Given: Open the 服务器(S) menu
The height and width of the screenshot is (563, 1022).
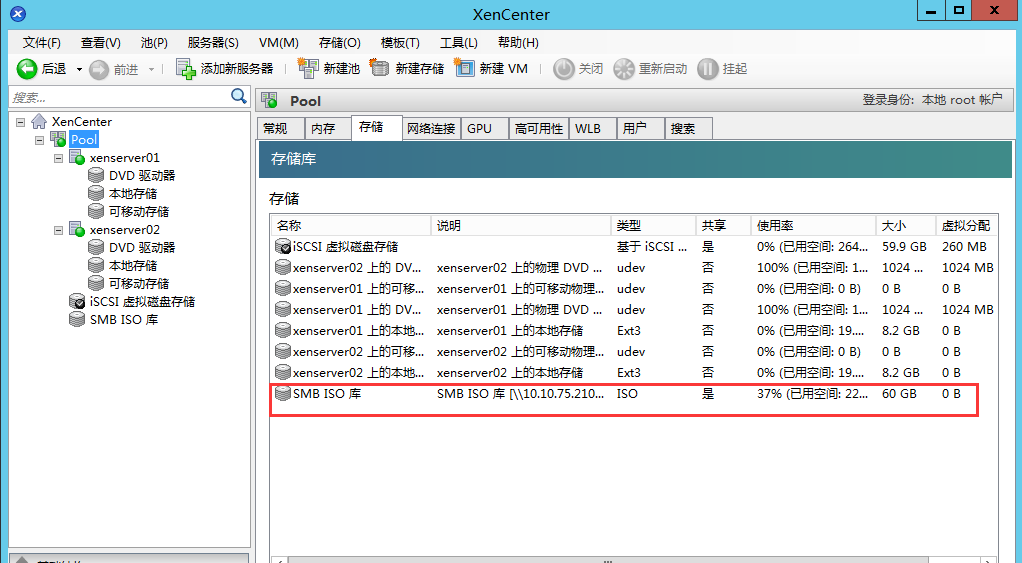Looking at the screenshot, I should [x=213, y=42].
